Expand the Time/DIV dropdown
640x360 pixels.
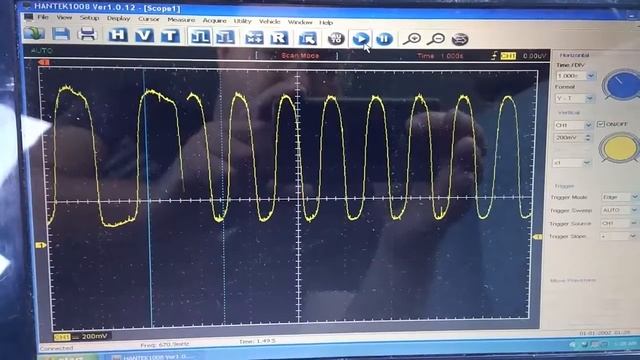pos(591,76)
